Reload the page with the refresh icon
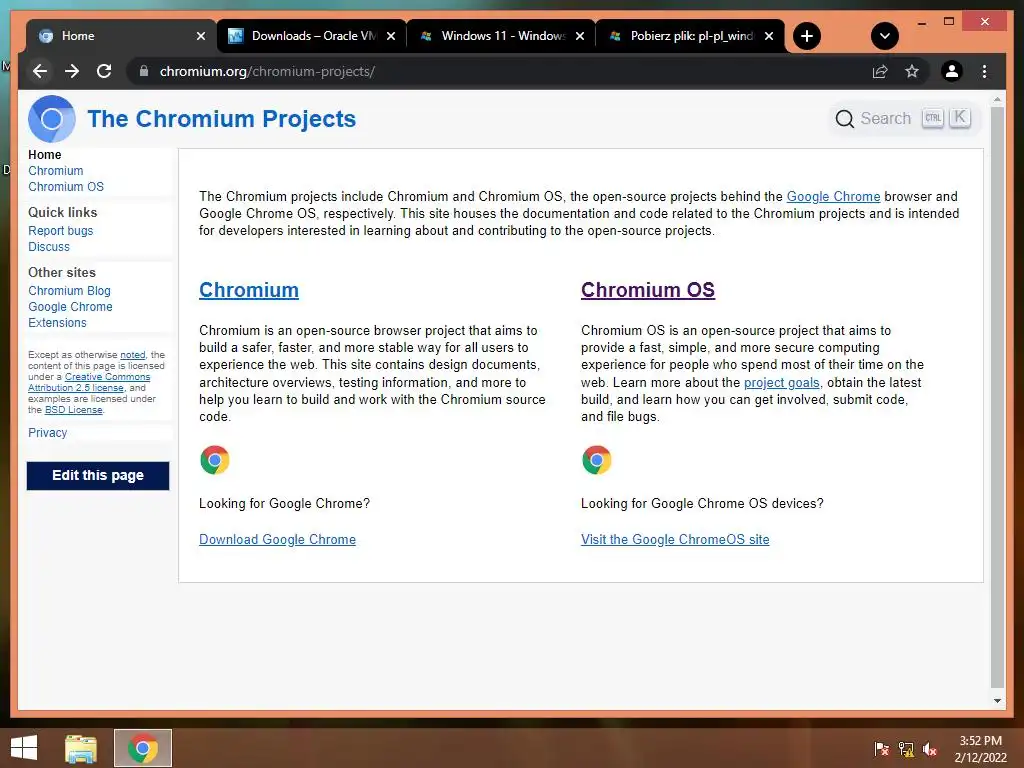The height and width of the screenshot is (768, 1024). point(104,71)
